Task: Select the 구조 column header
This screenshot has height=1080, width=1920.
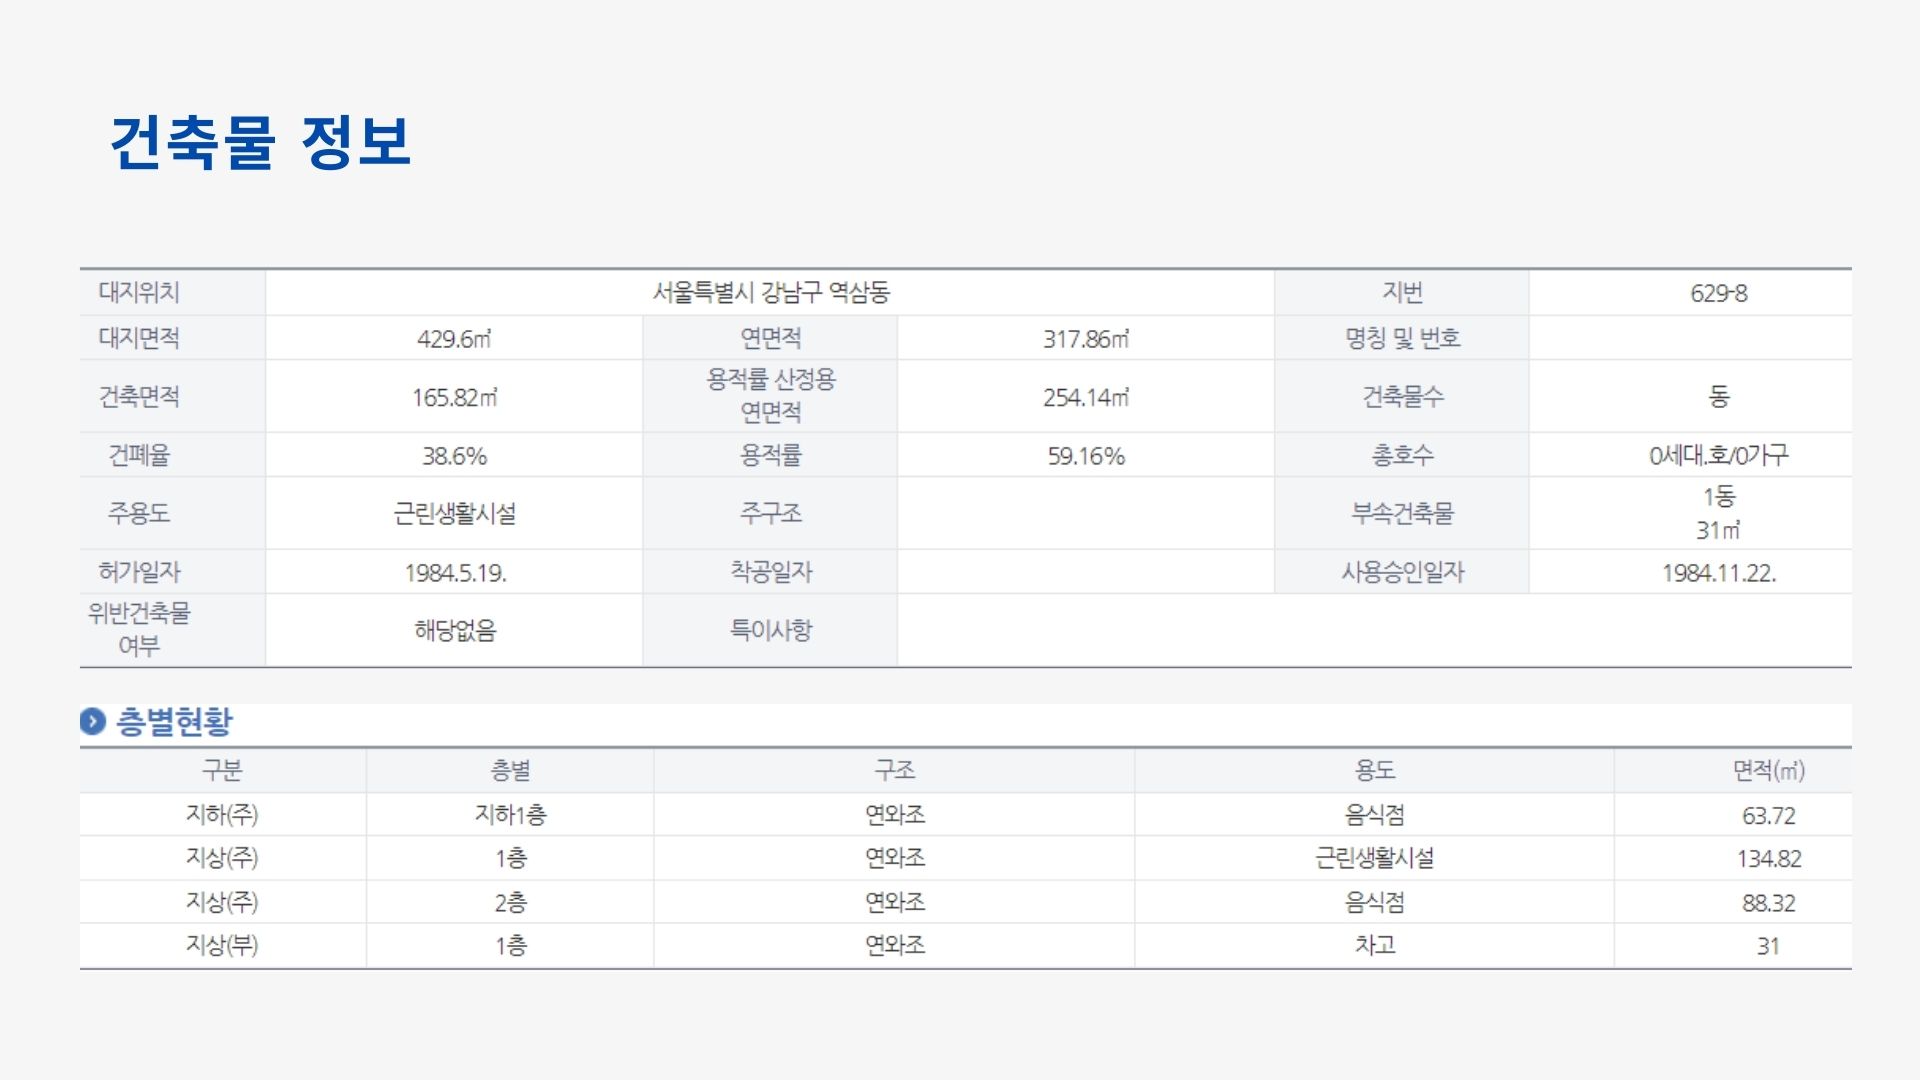Action: (x=894, y=770)
